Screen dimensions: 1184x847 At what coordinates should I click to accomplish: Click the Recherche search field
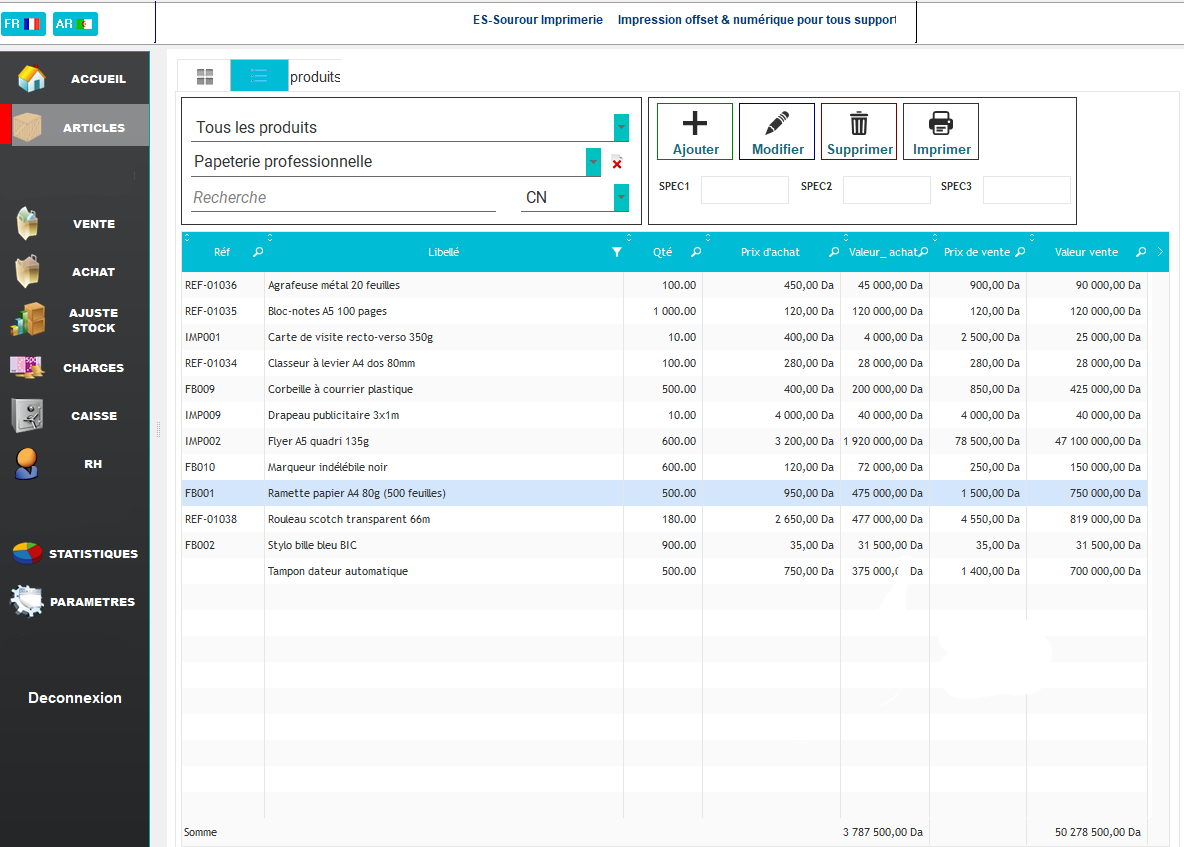340,197
